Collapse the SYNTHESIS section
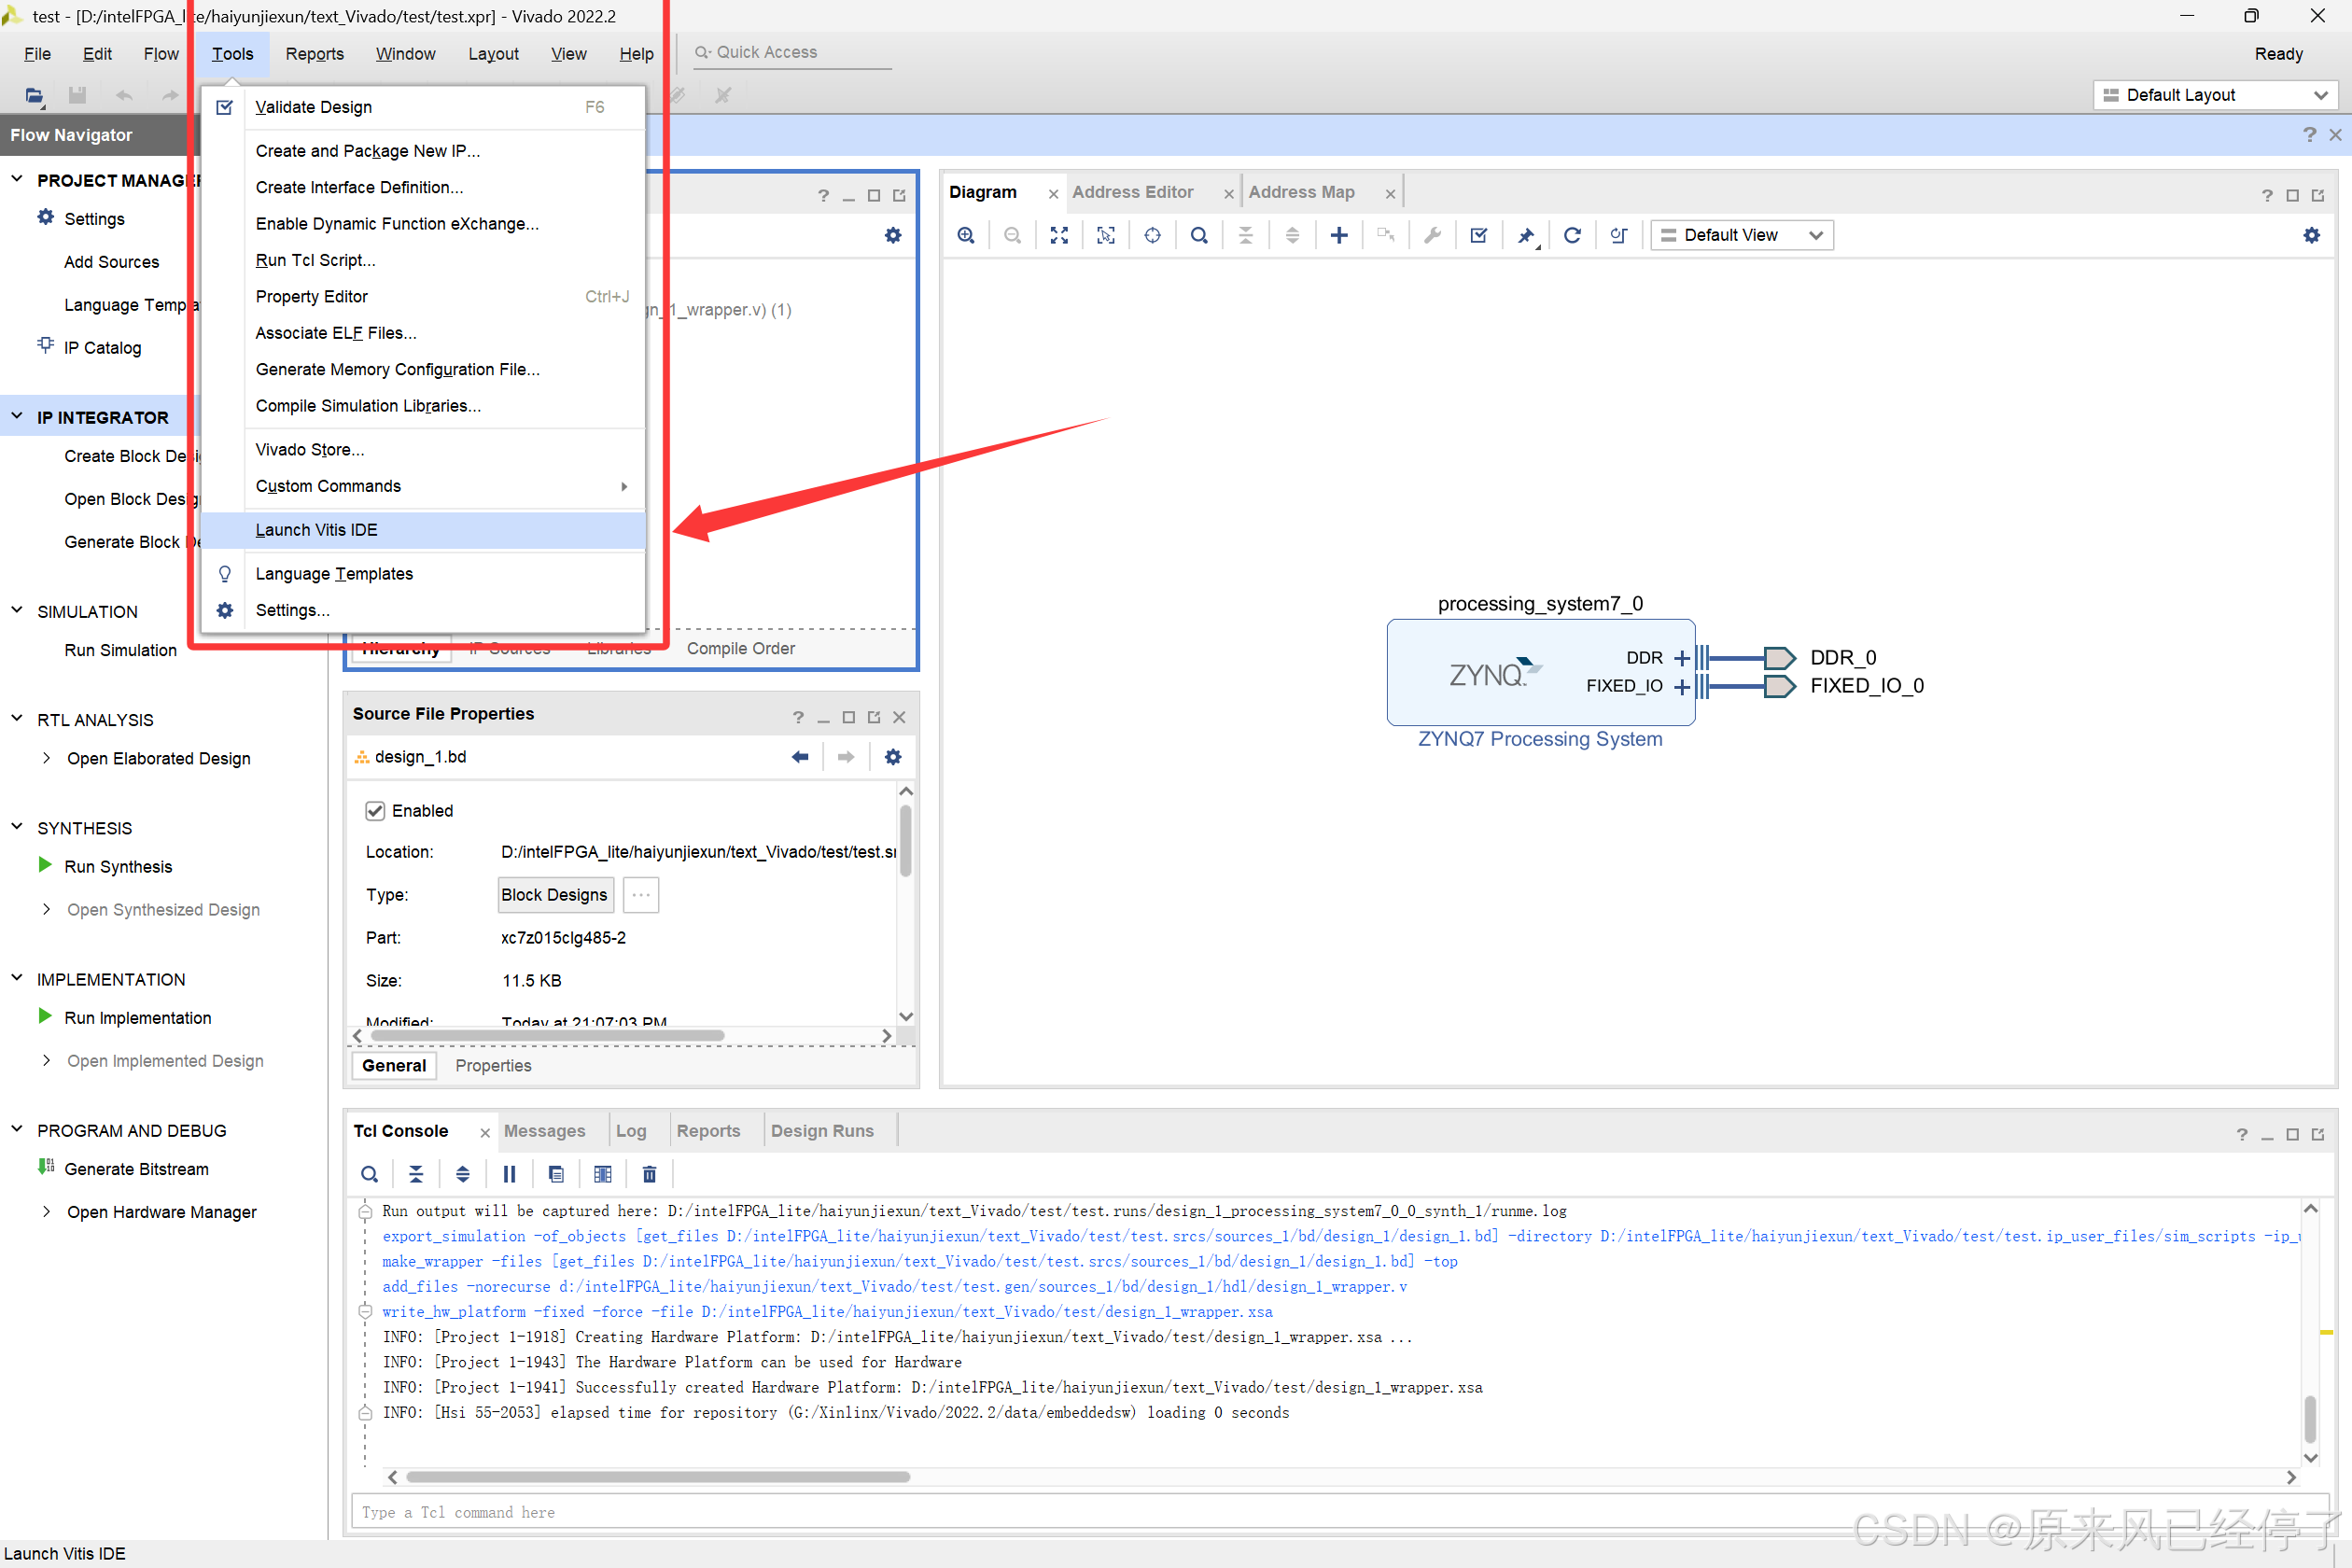Image resolution: width=2352 pixels, height=1568 pixels. click(x=17, y=827)
